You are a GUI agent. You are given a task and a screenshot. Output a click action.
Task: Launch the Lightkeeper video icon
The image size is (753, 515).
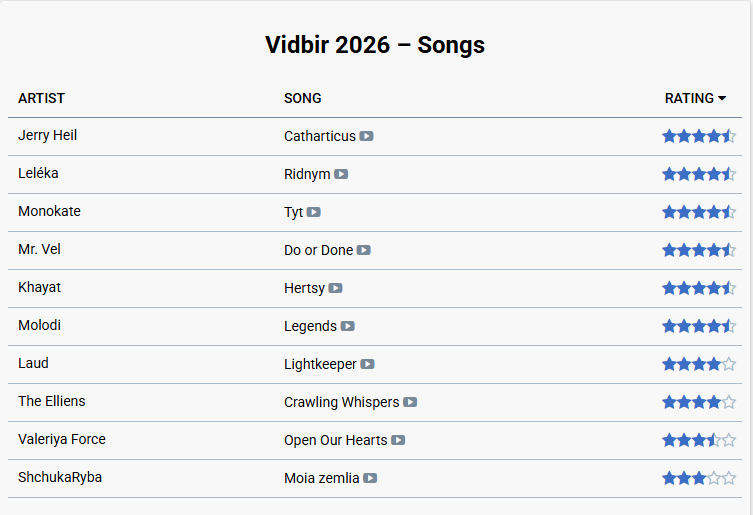[368, 364]
